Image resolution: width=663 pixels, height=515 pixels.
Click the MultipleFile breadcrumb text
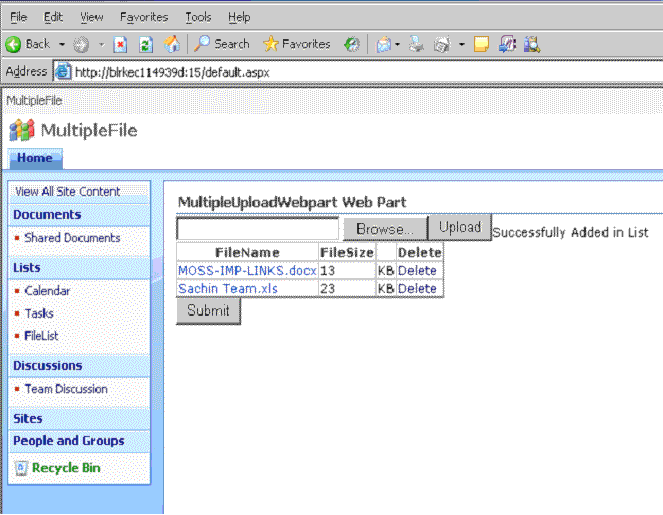click(x=34, y=101)
